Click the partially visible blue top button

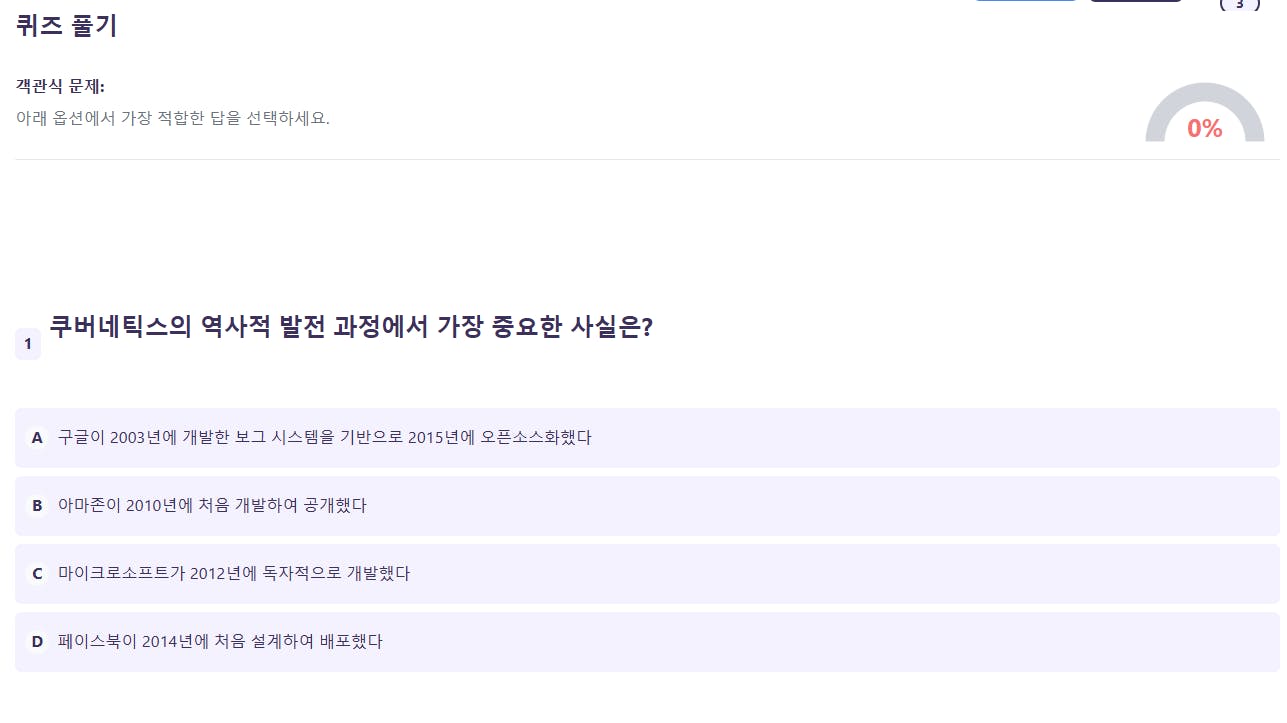point(1026,1)
